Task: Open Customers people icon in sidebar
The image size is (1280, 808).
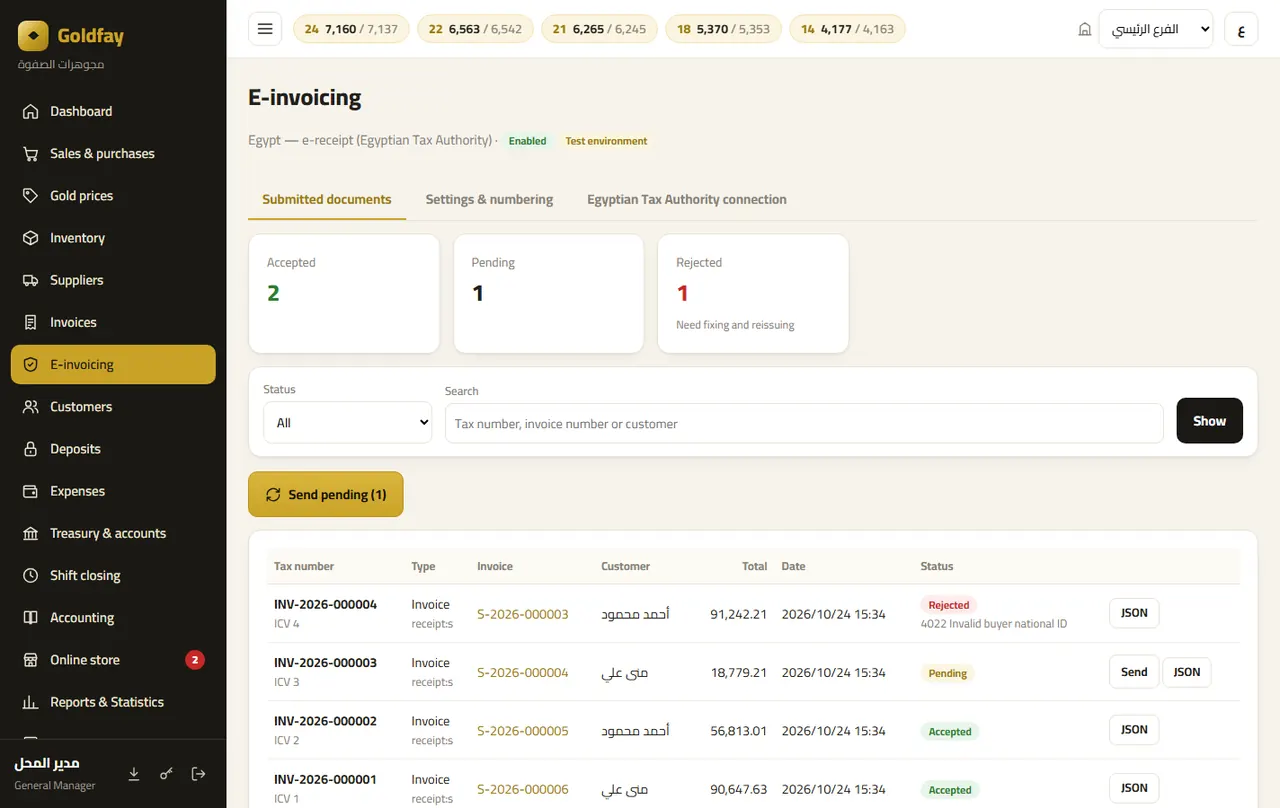Action: coord(31,407)
